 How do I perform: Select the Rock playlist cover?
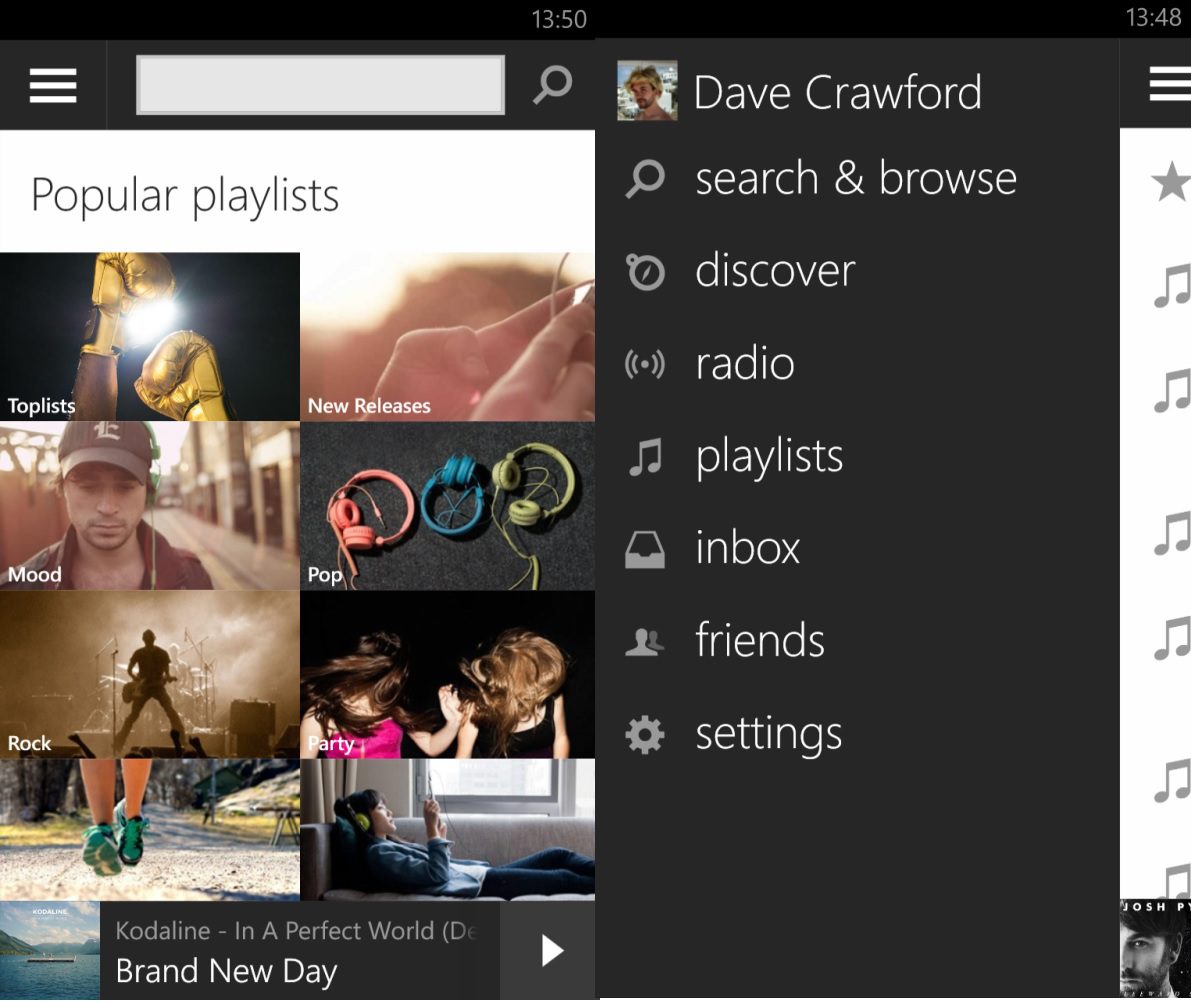149,674
